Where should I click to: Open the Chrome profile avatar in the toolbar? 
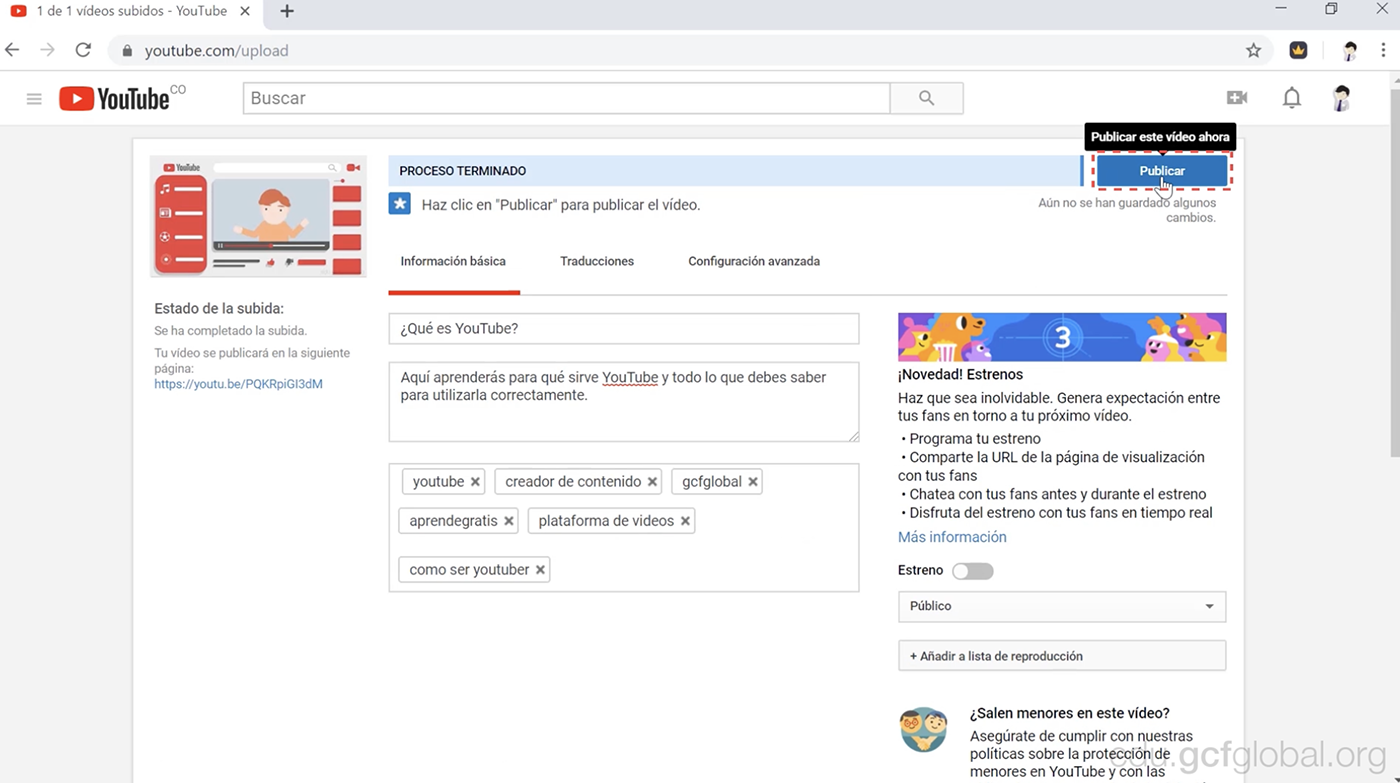pyautogui.click(x=1350, y=50)
